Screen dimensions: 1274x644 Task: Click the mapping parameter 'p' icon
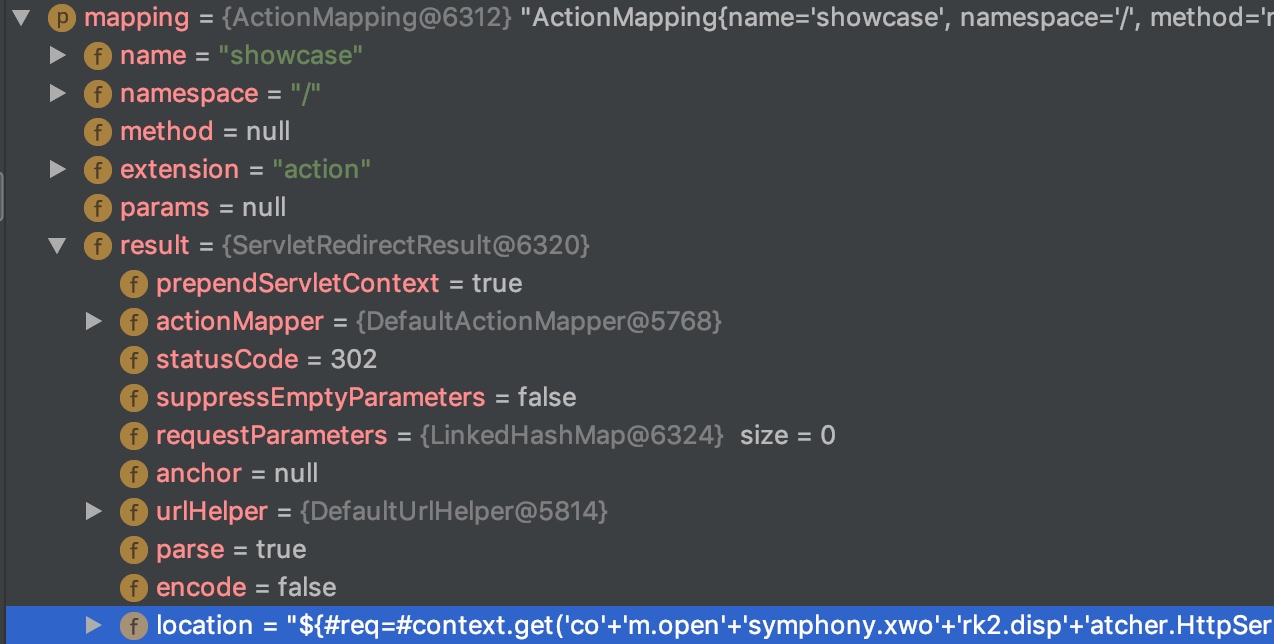(60, 17)
